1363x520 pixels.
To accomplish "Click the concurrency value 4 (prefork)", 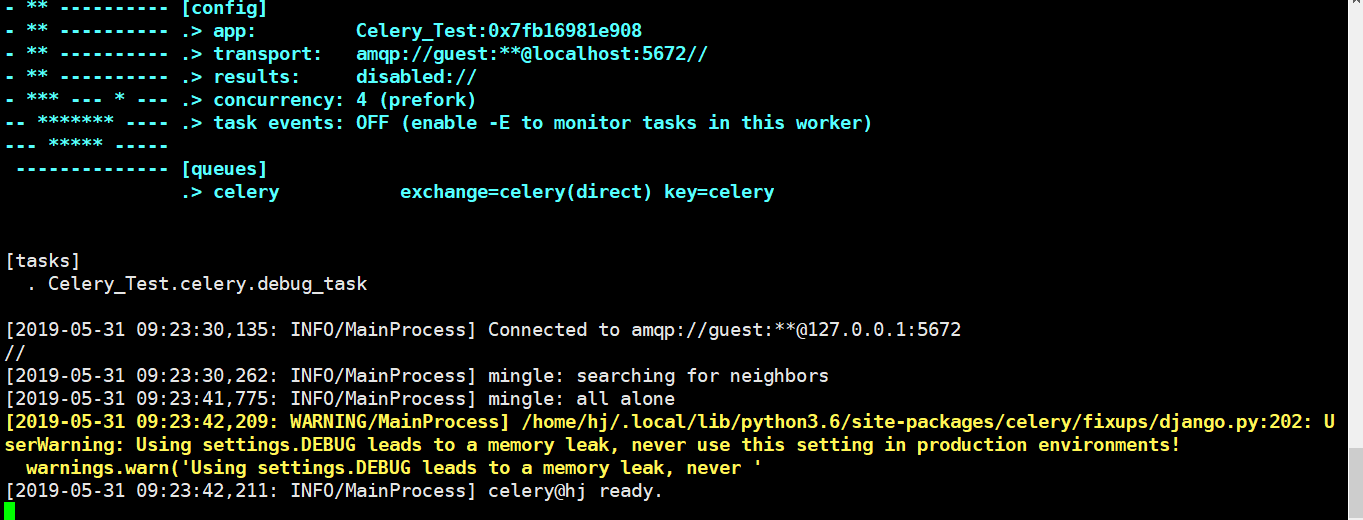I will coord(416,100).
